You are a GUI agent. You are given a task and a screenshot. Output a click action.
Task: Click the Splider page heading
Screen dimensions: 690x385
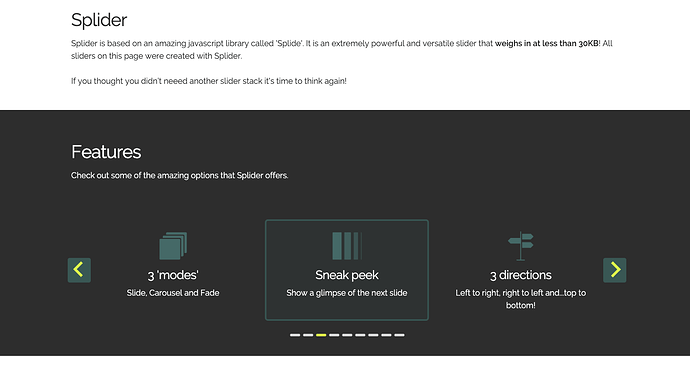(x=99, y=20)
